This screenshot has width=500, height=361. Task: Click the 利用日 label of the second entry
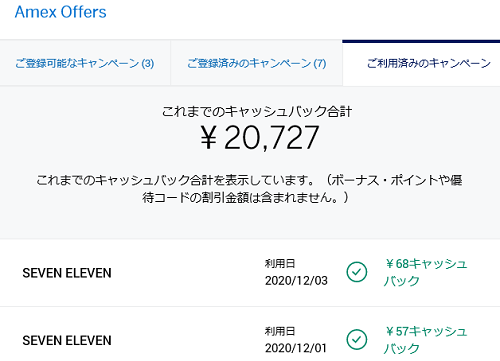point(280,331)
